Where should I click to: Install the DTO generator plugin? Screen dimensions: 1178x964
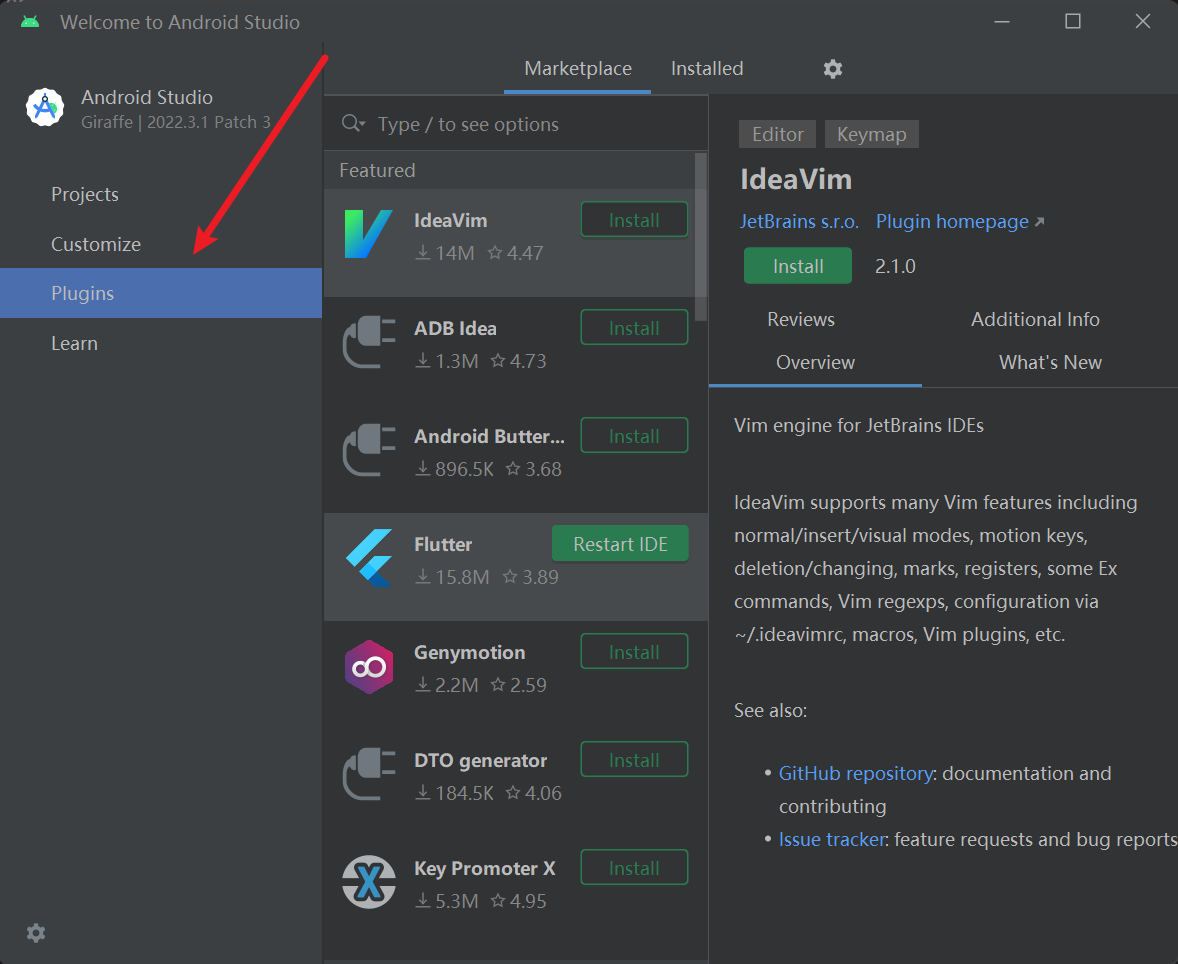[x=634, y=760]
